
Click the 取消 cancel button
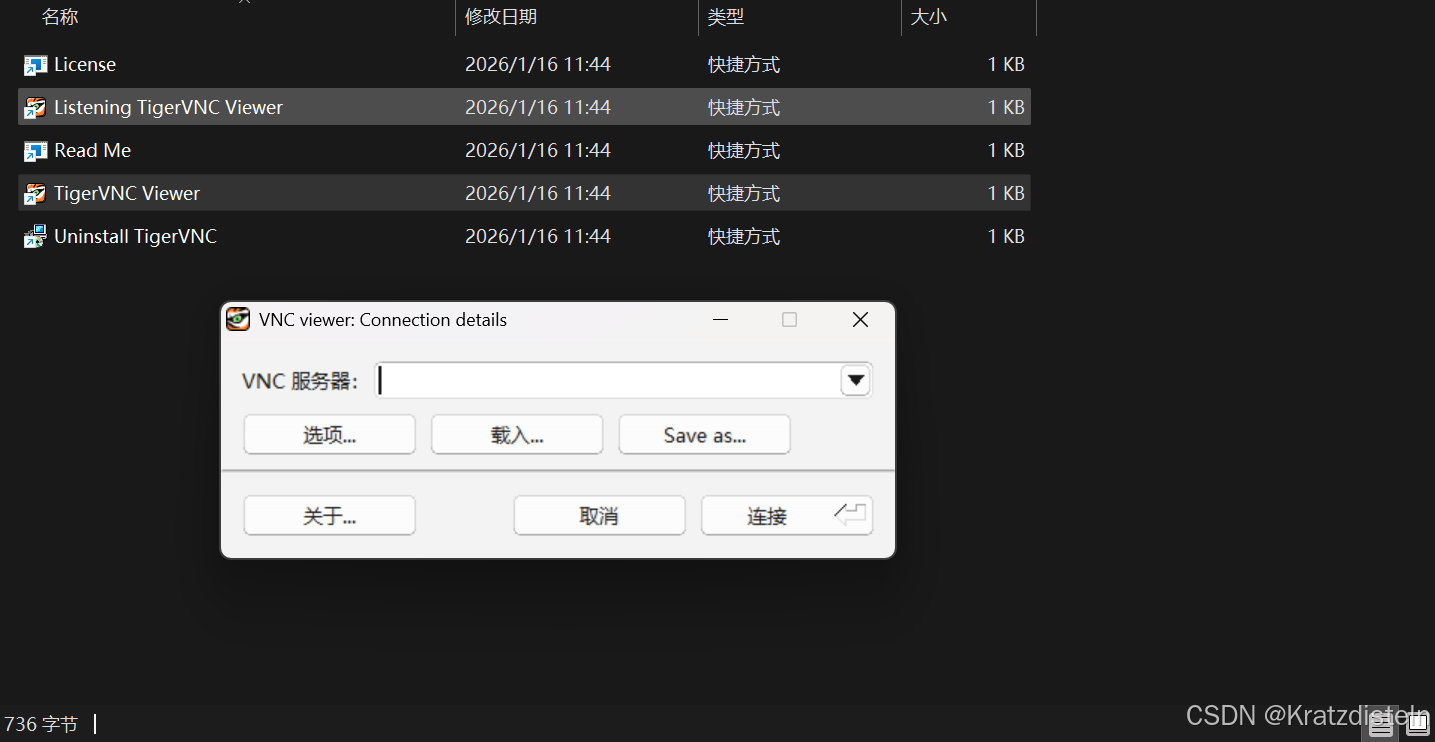[600, 516]
